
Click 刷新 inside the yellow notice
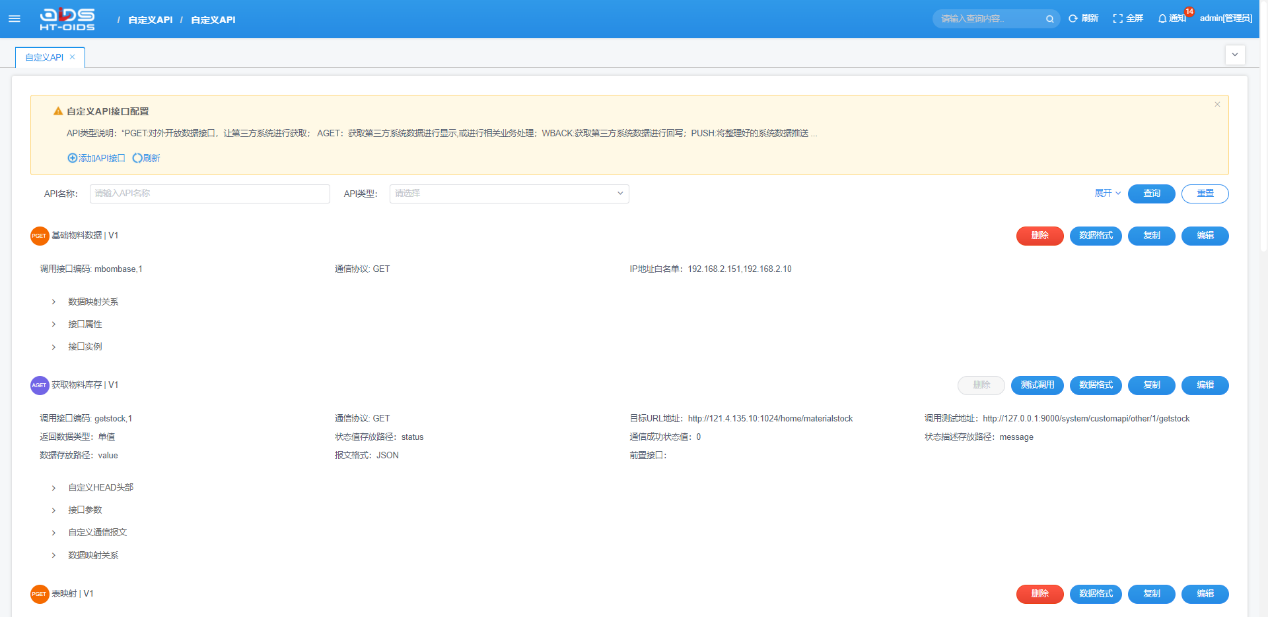coord(146,158)
